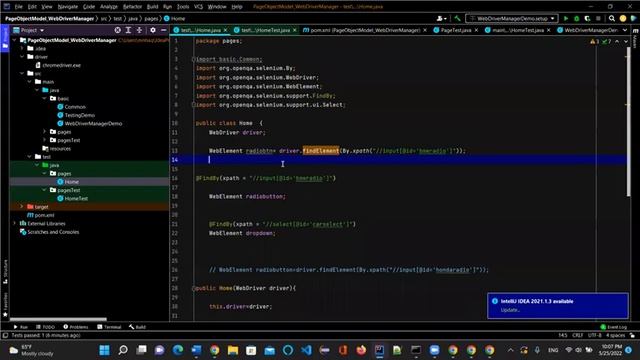Select opened file locate icon in Project panel
The image size is (640, 360).
(x=118, y=30)
